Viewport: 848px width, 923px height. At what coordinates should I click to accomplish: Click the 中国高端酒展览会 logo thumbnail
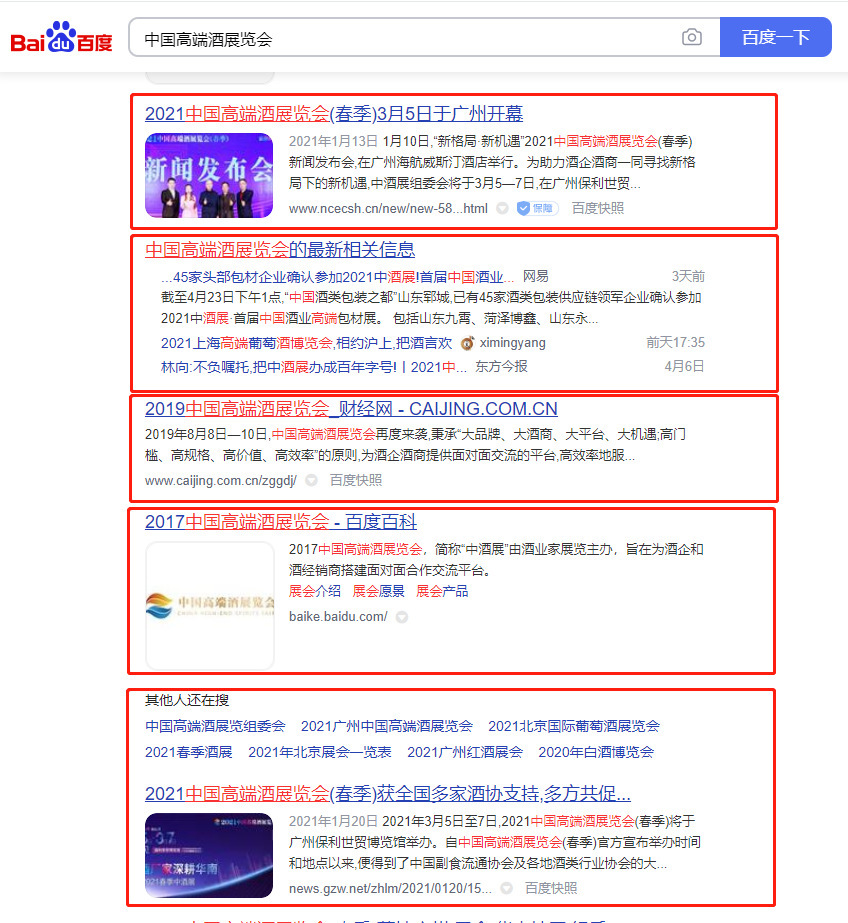pyautogui.click(x=209, y=606)
